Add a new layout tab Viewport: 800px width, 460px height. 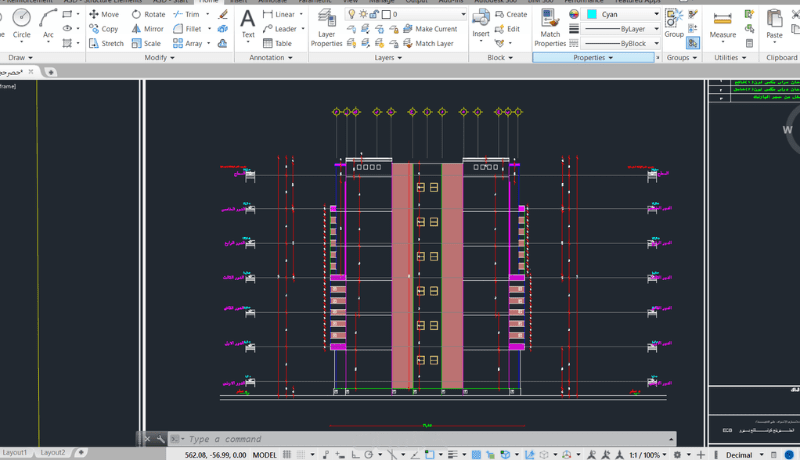(x=81, y=452)
